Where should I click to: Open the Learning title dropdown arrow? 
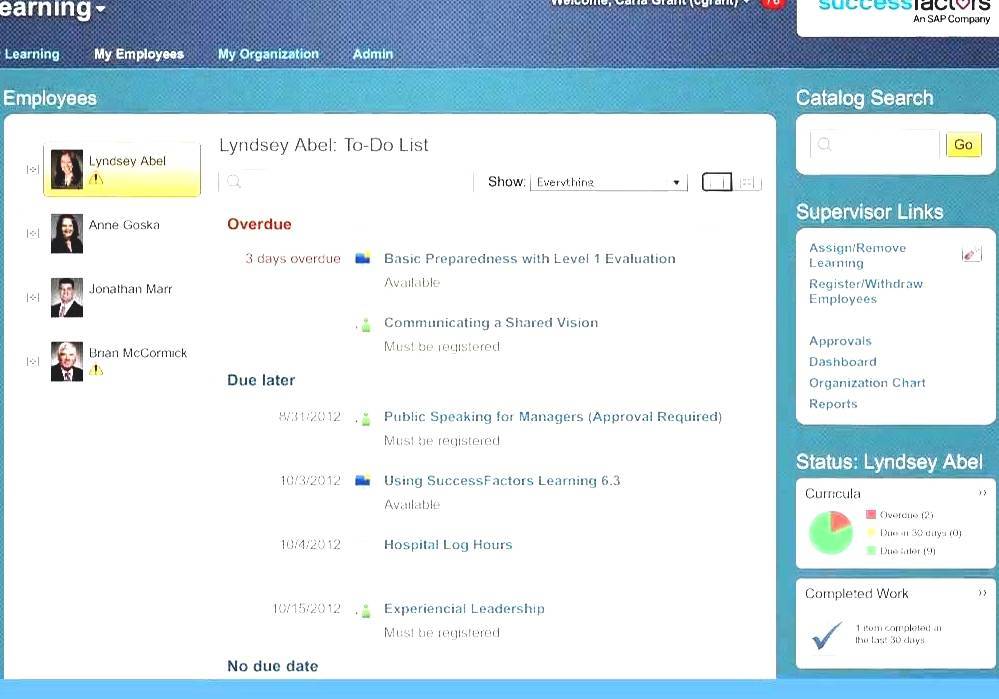click(100, 9)
